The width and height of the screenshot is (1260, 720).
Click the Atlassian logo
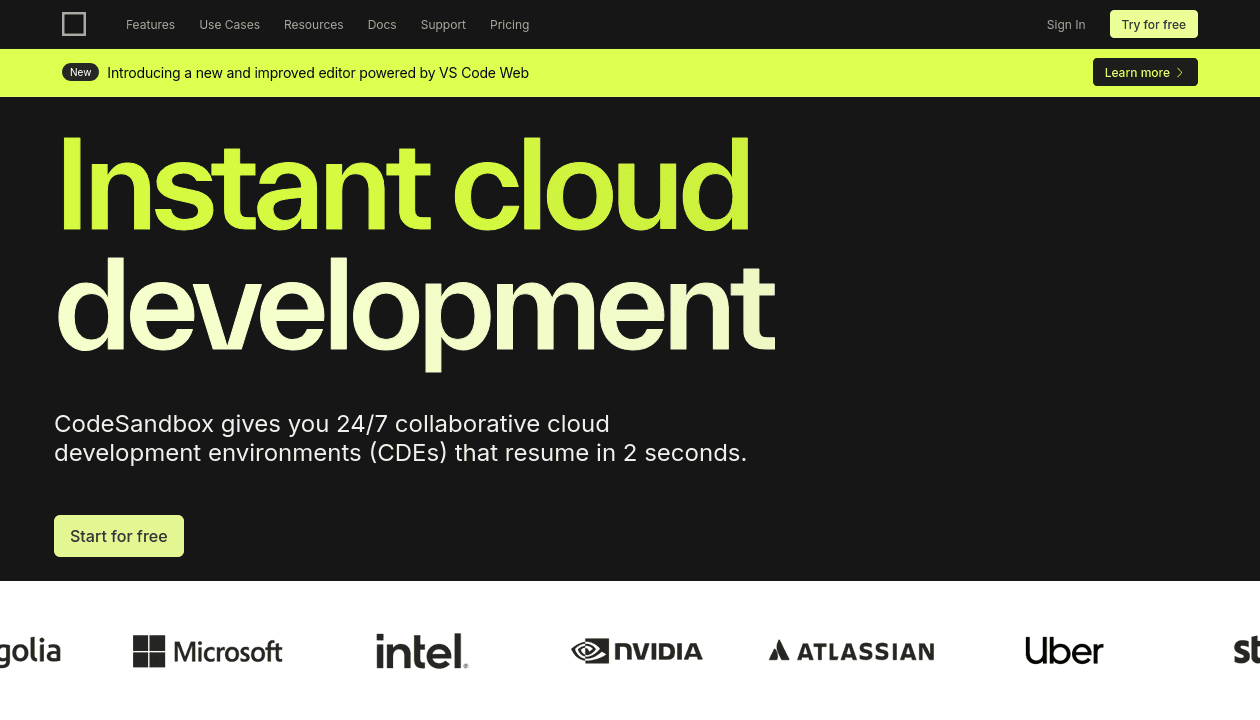point(851,651)
